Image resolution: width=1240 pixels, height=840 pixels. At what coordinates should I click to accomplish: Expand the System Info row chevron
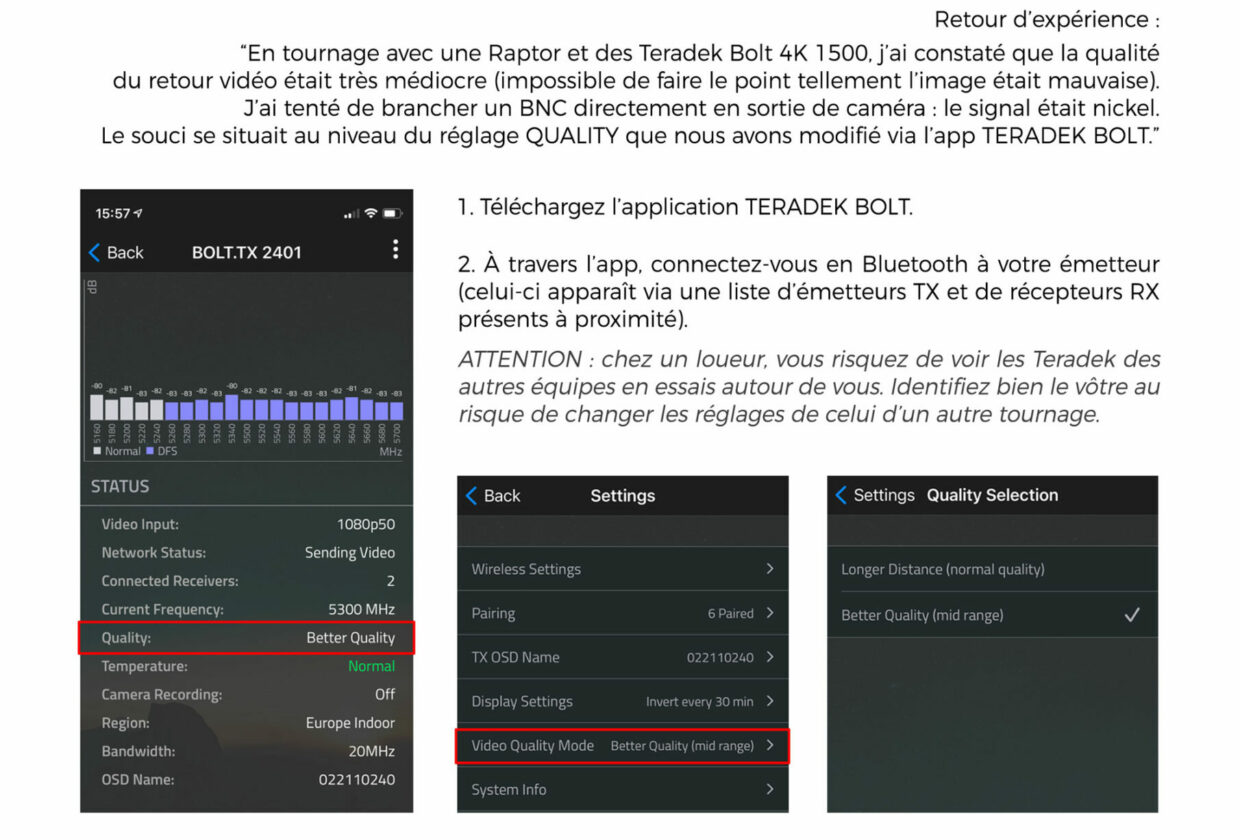[x=770, y=789]
